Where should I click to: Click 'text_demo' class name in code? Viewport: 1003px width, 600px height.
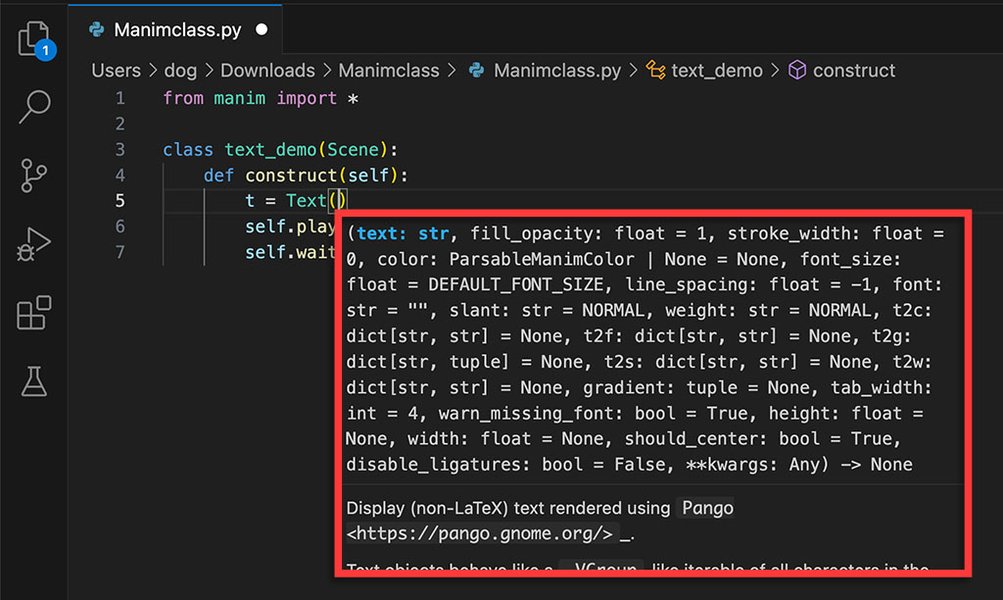coord(271,150)
